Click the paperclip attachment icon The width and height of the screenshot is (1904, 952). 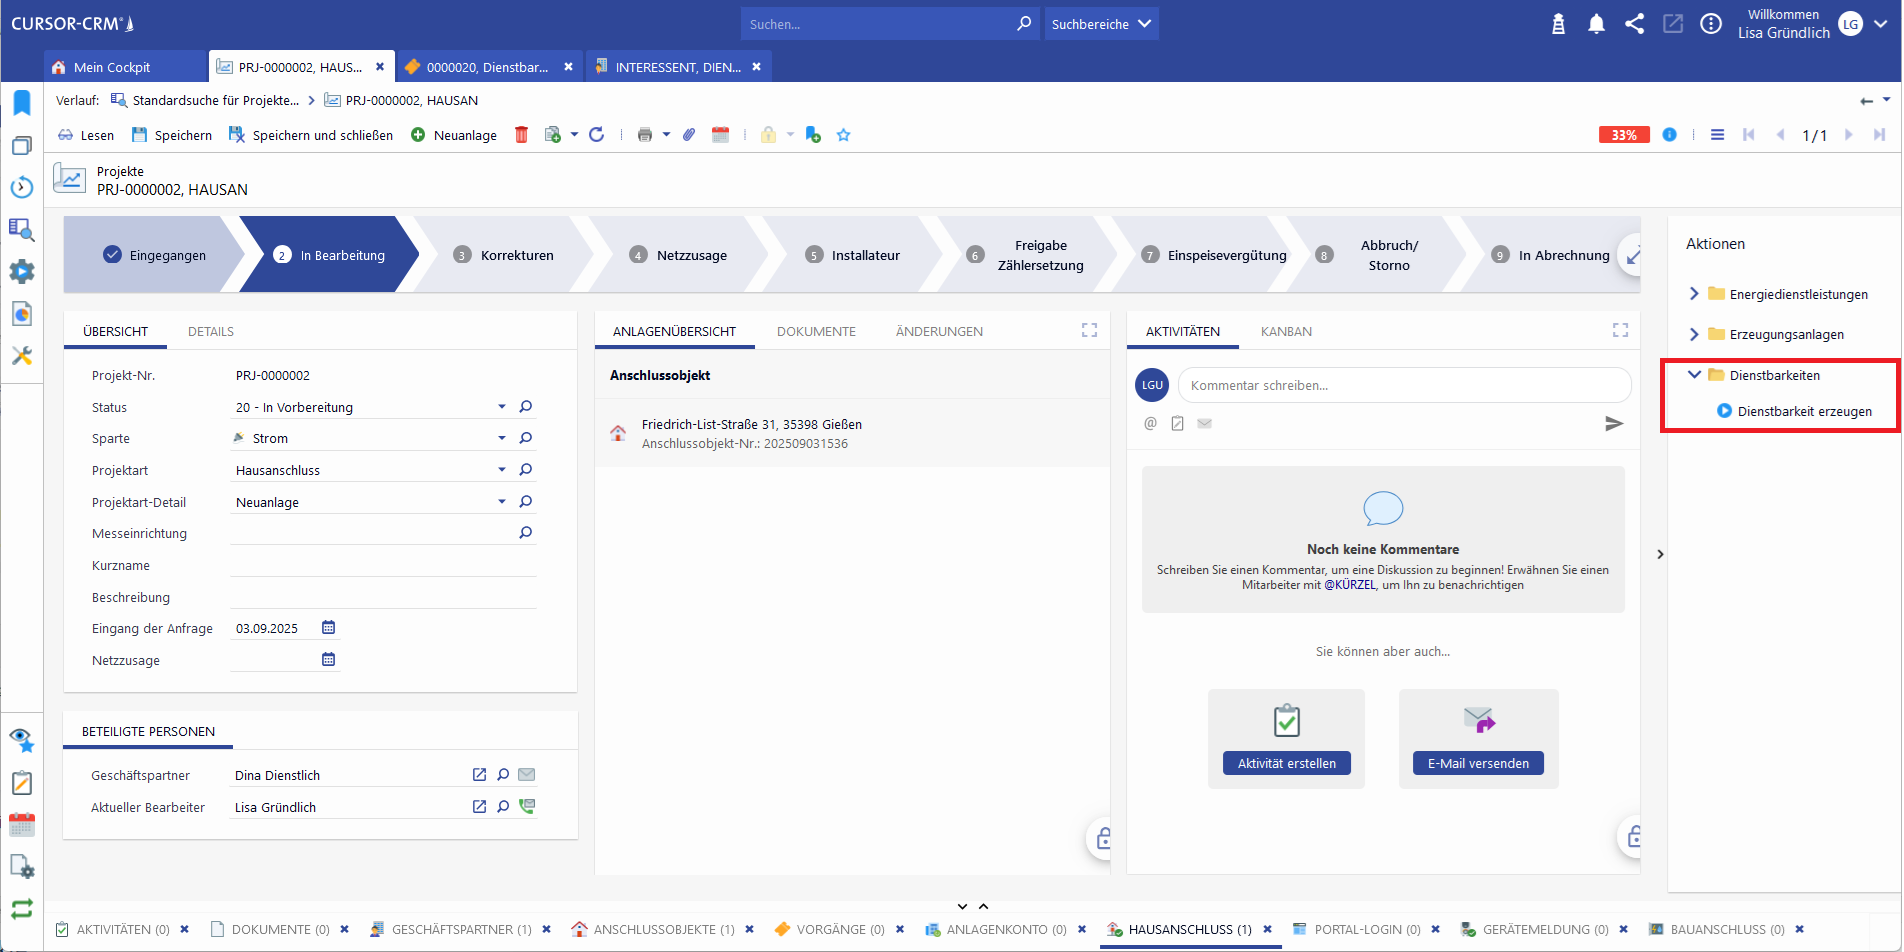(x=689, y=135)
